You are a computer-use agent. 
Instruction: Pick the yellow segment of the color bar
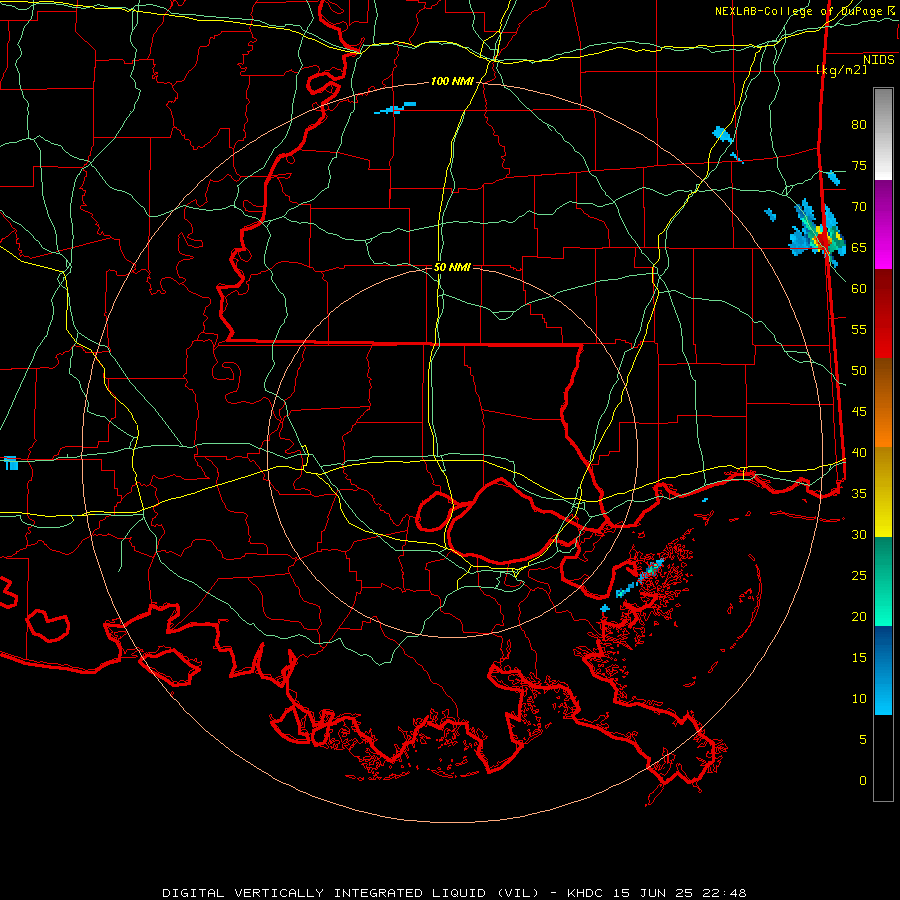(883, 492)
